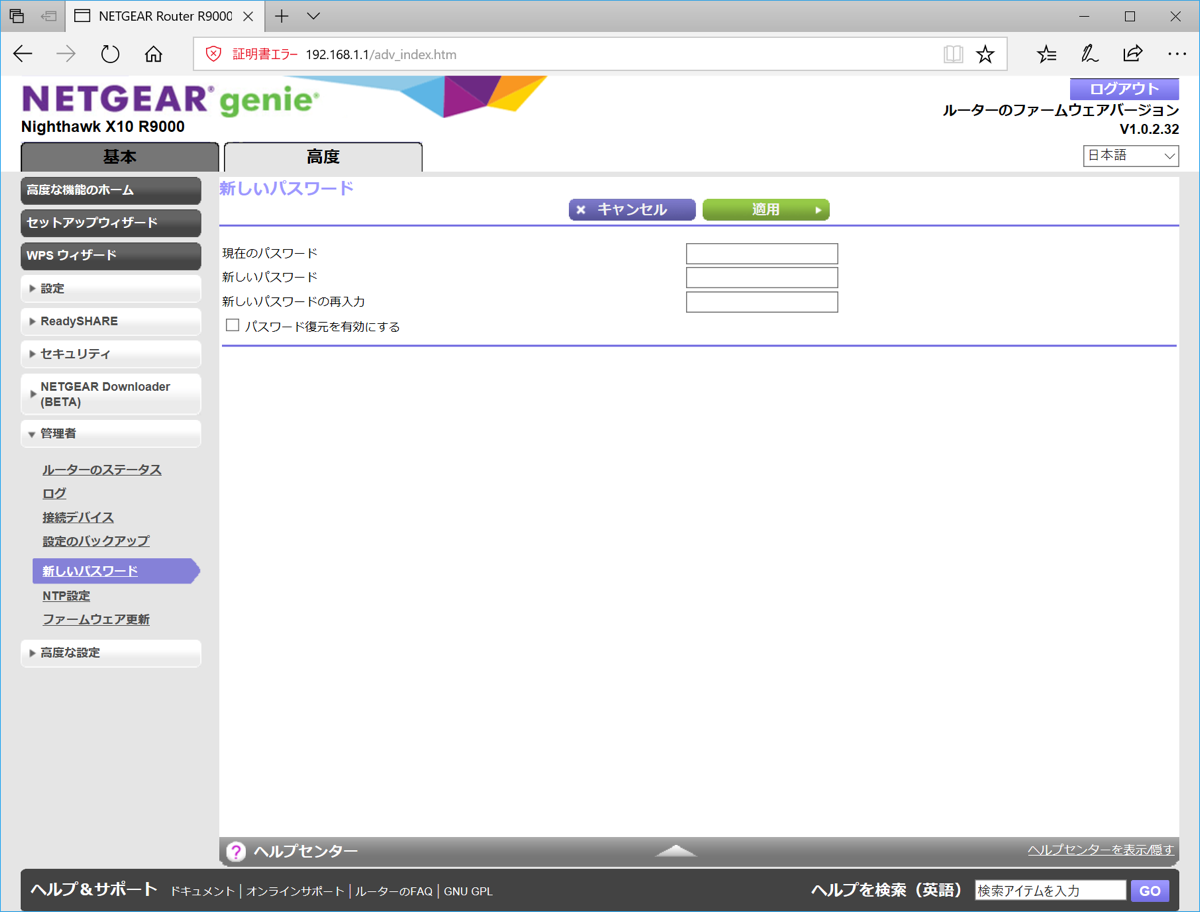Expand the ReadySHARE sidebar section
Image resolution: width=1200 pixels, height=912 pixels.
point(110,321)
